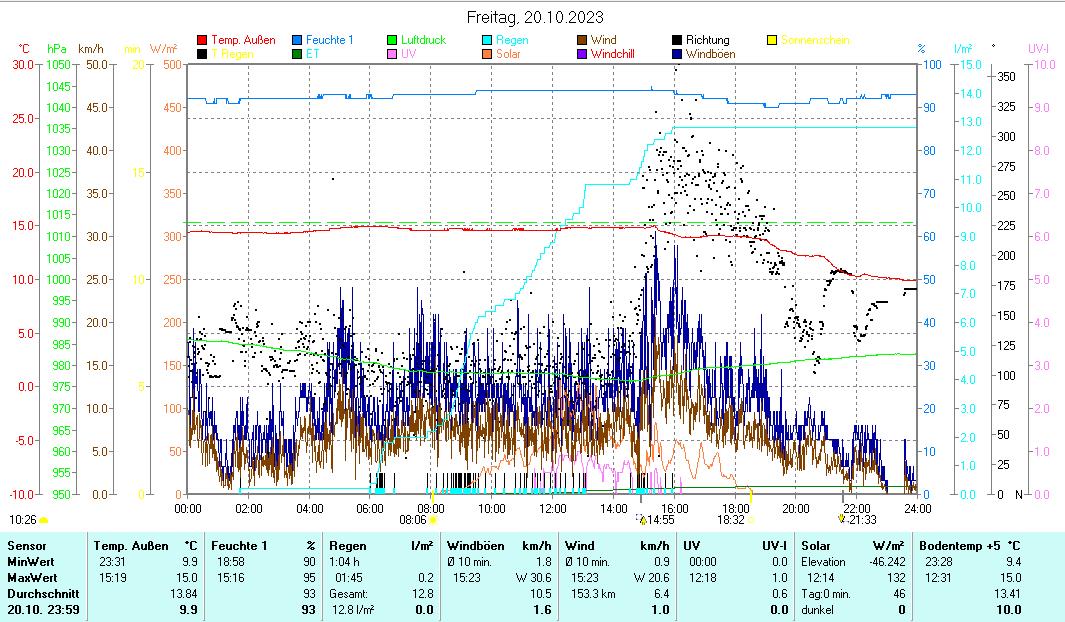1065x622 pixels.
Task: Click the chart title Freitag, 20.10.2023
Action: click(x=535, y=17)
